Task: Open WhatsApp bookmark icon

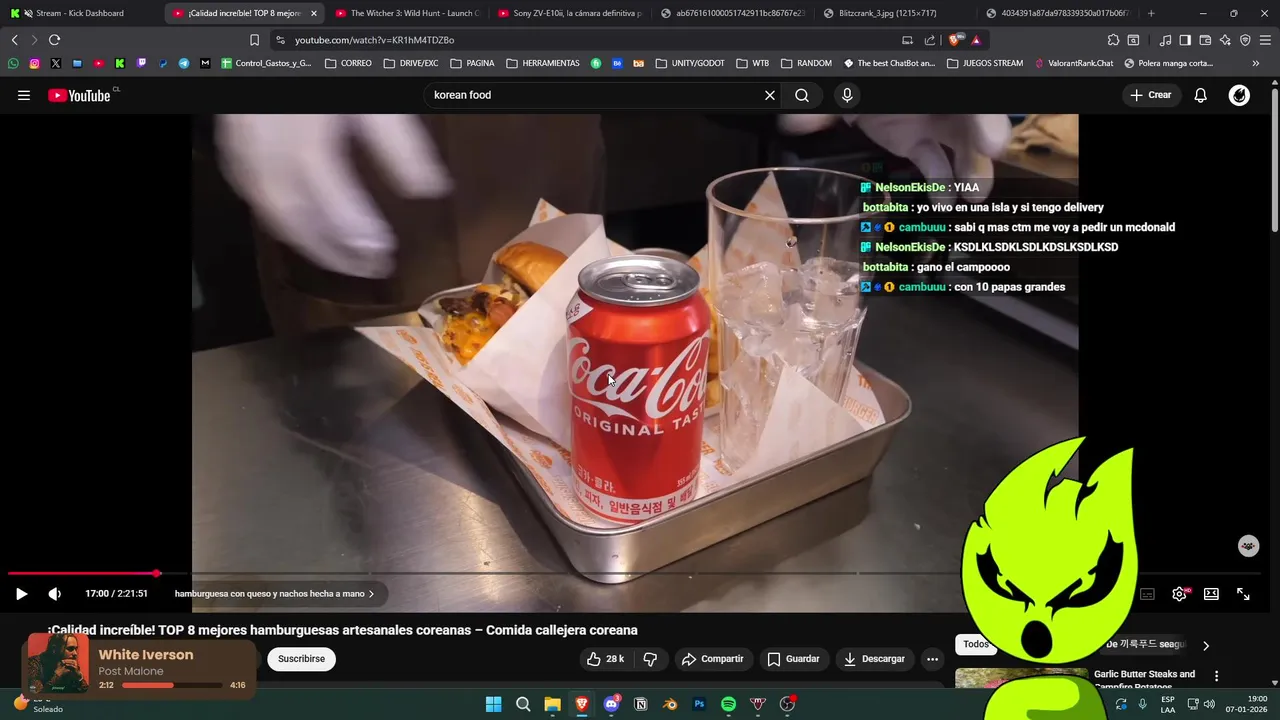Action: point(13,63)
